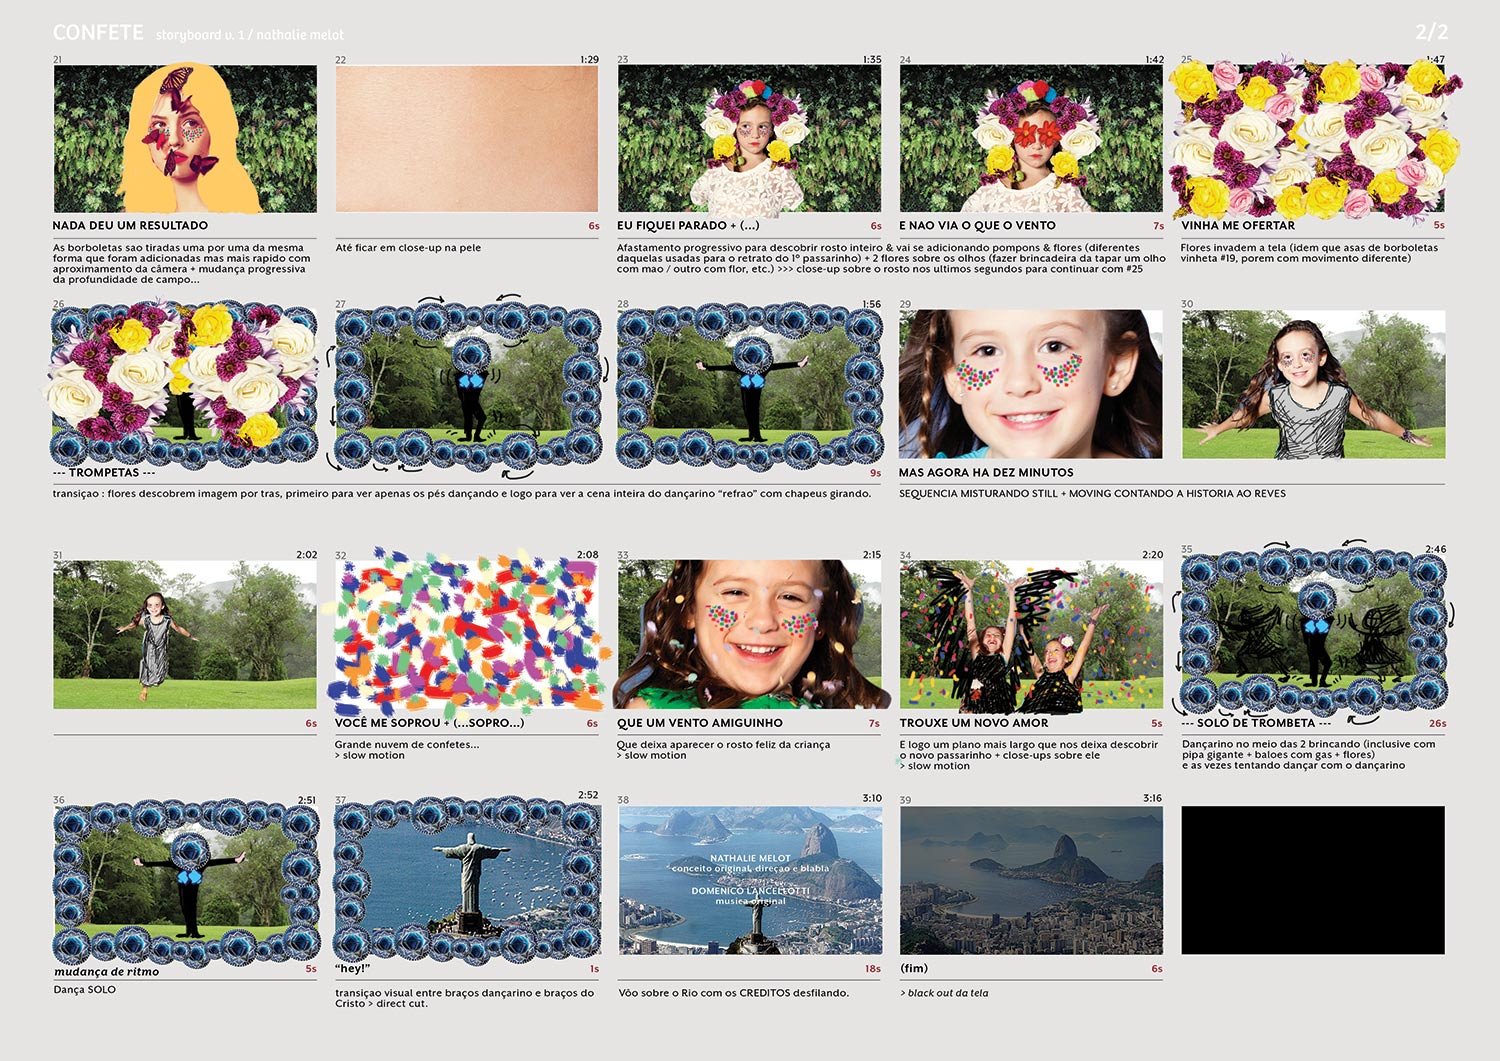The height and width of the screenshot is (1061, 1500).
Task: Click timecode 1:35 above frame 23
Action: coord(872,60)
